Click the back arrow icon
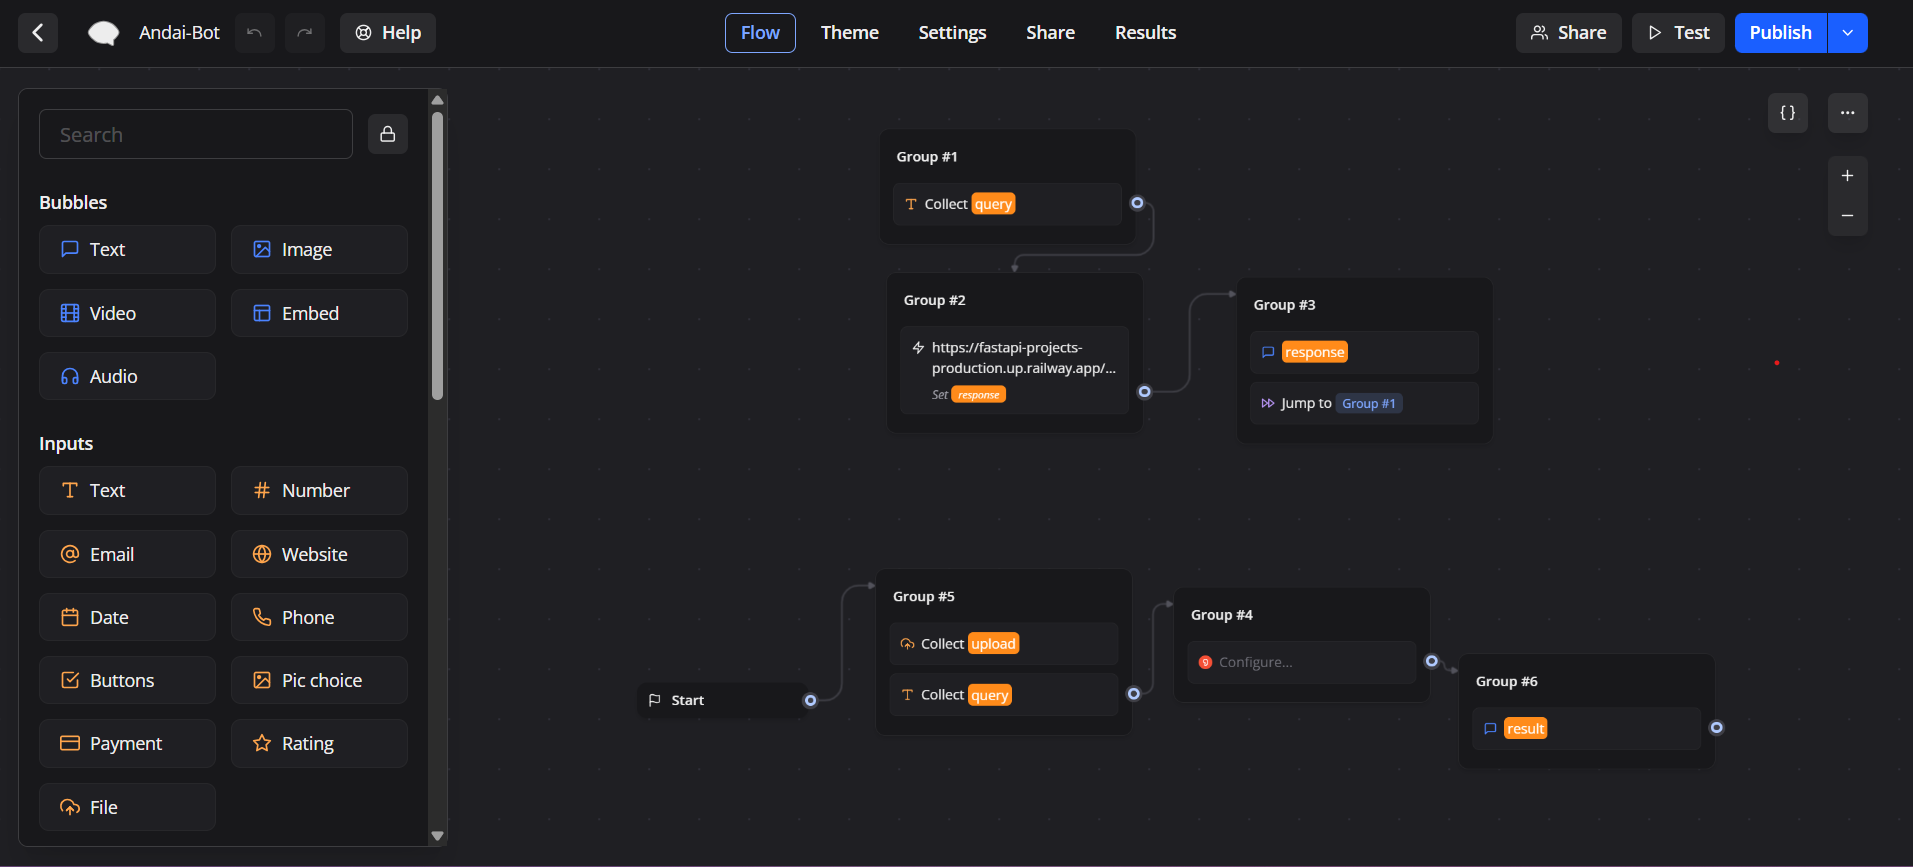 tap(38, 33)
